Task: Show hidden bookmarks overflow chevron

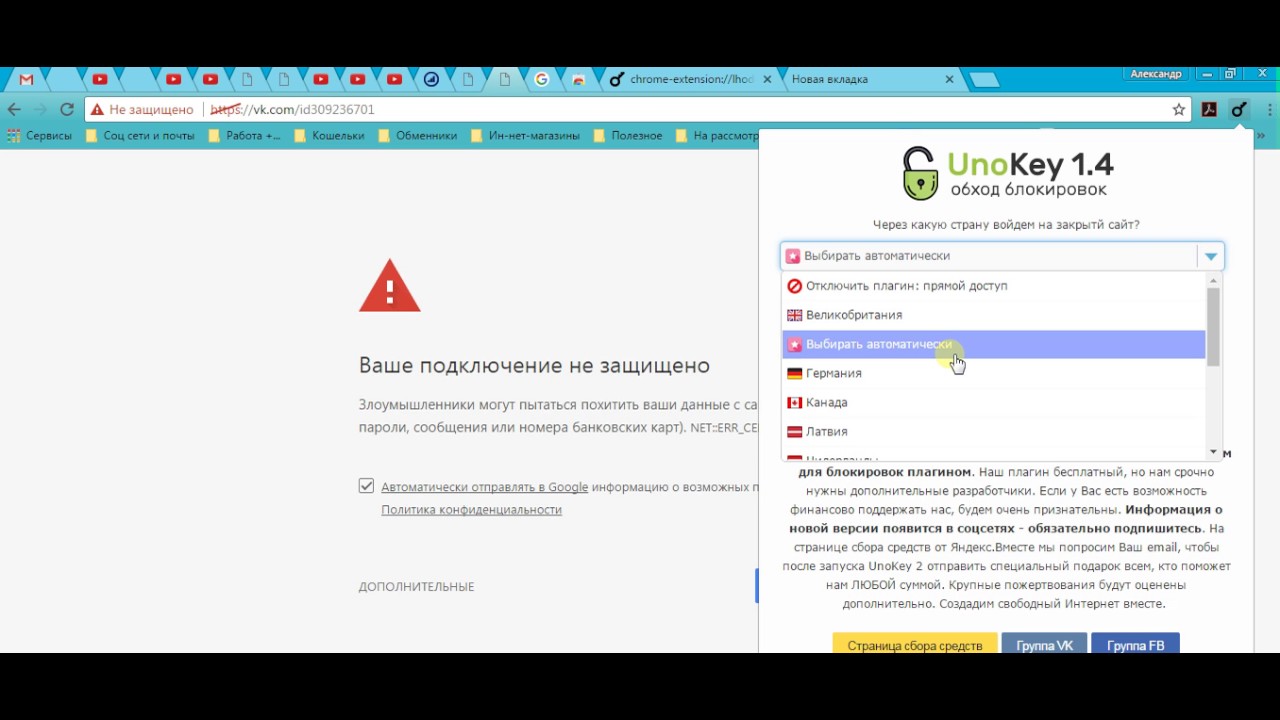Action: tap(1263, 135)
